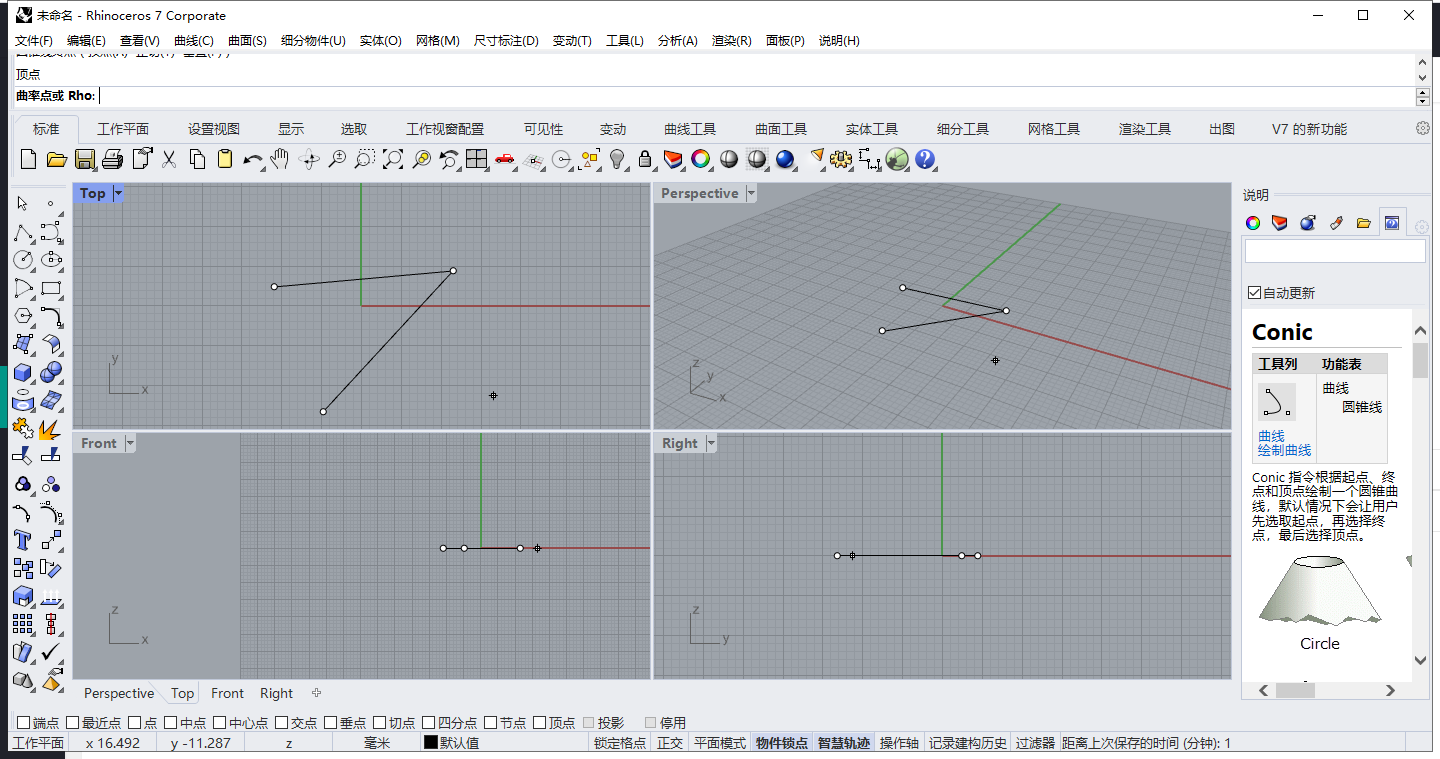This screenshot has width=1440, height=759.
Task: Click the New file icon
Action: [x=28, y=159]
